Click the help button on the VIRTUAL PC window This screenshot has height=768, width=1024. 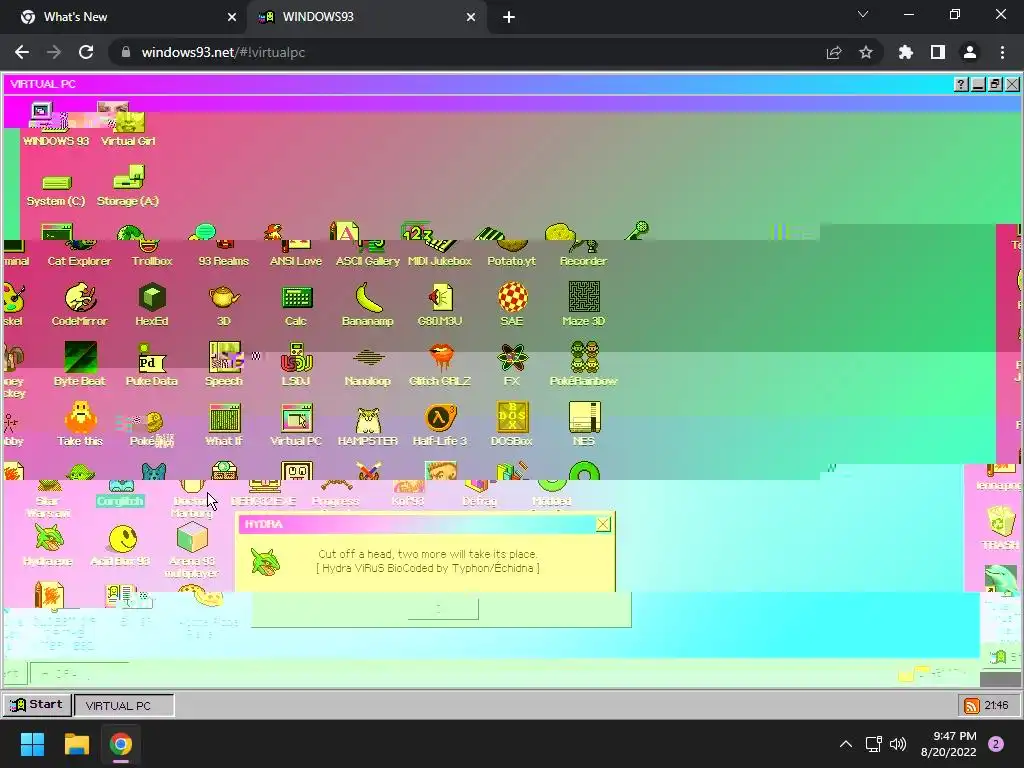tap(961, 84)
